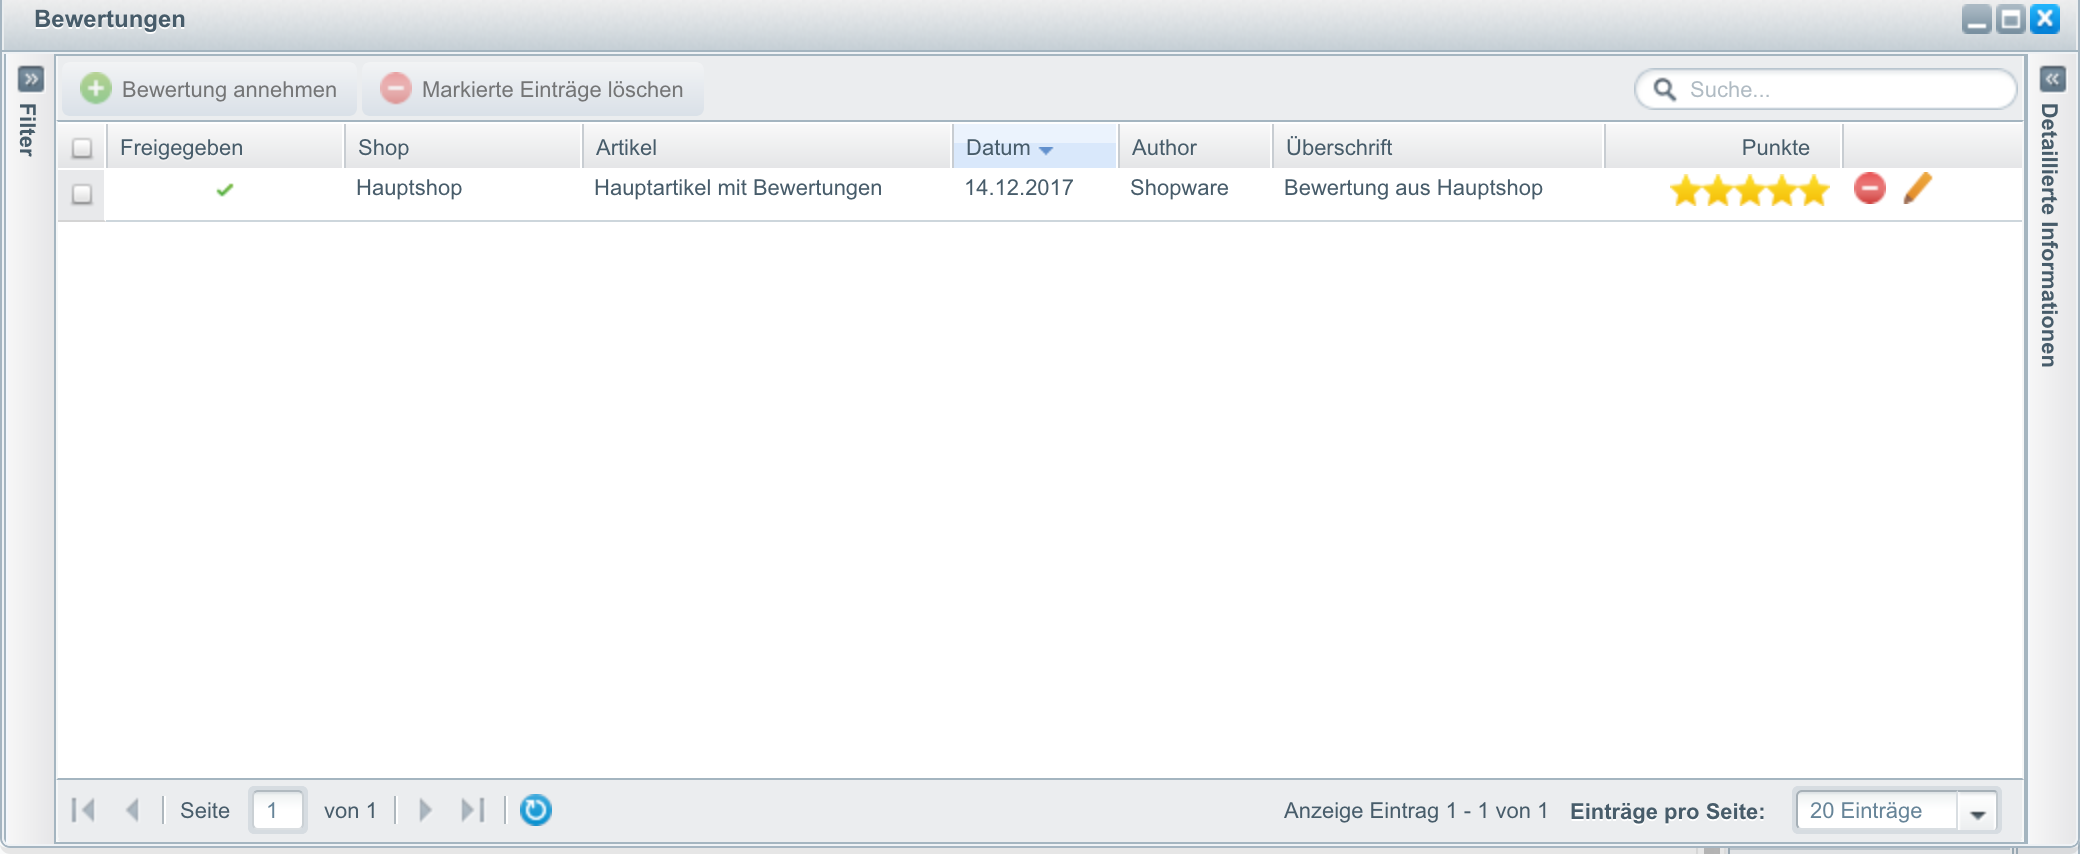This screenshot has width=2080, height=854.
Task: Click the dropdown arrow for entries per page
Action: pyautogui.click(x=1977, y=811)
